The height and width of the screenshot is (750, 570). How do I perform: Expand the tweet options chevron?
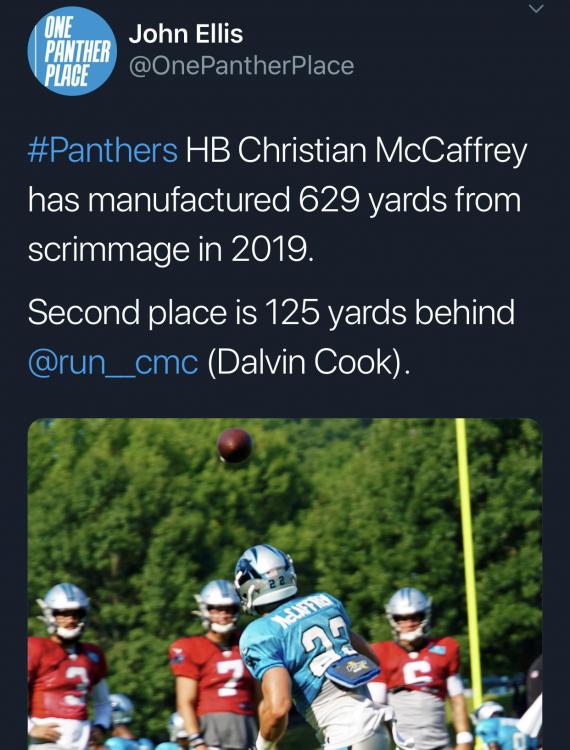coord(537,9)
